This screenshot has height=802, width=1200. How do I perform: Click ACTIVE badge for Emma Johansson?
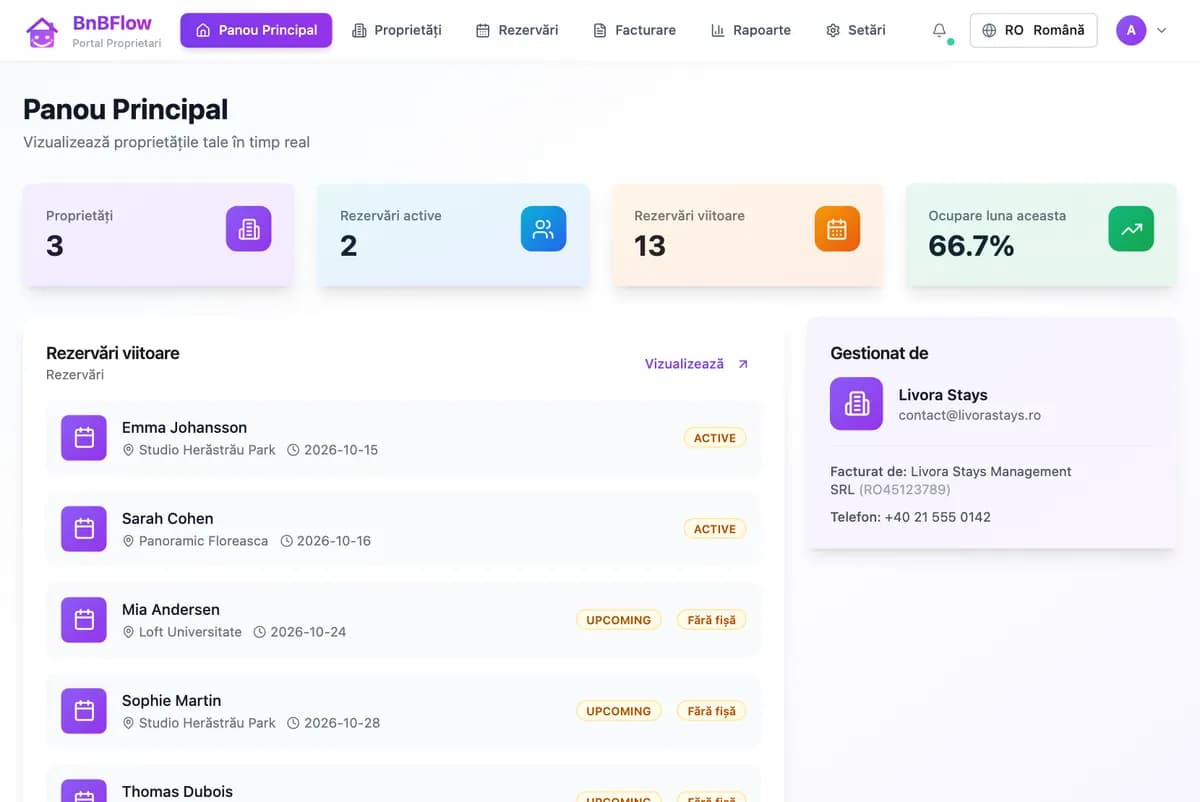pyautogui.click(x=715, y=438)
